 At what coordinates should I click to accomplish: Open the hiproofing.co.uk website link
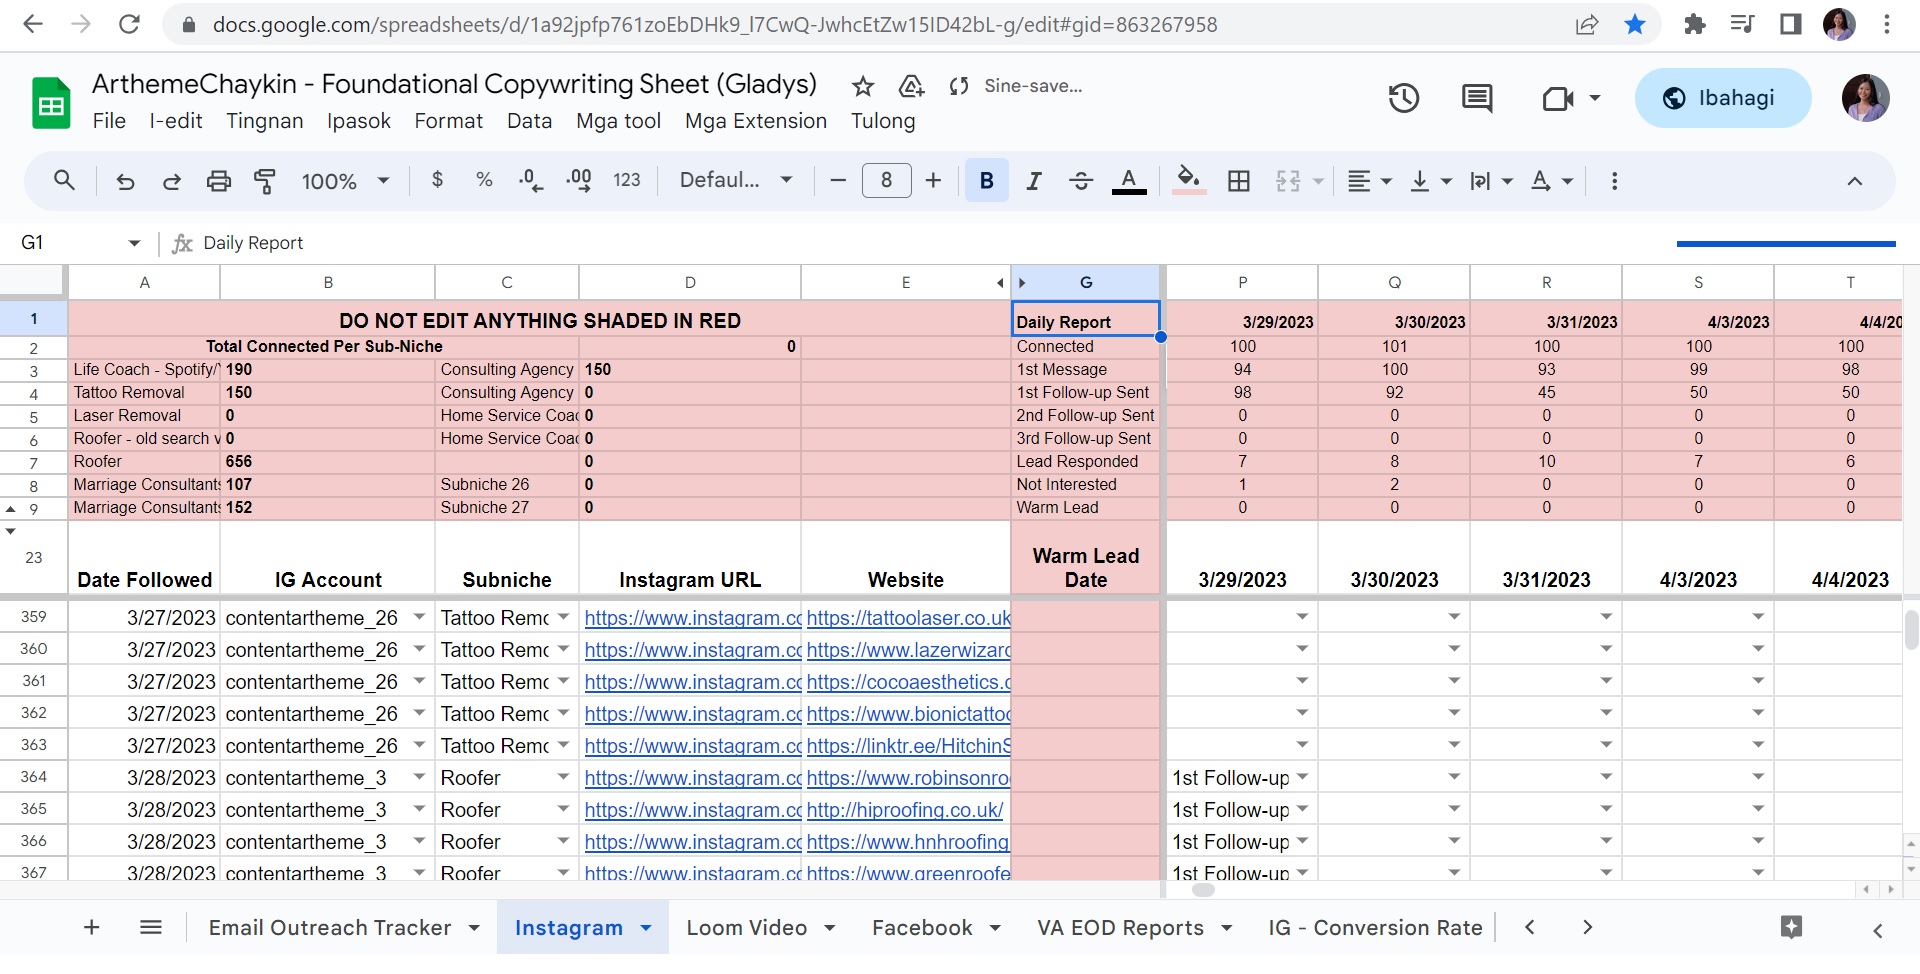(904, 810)
